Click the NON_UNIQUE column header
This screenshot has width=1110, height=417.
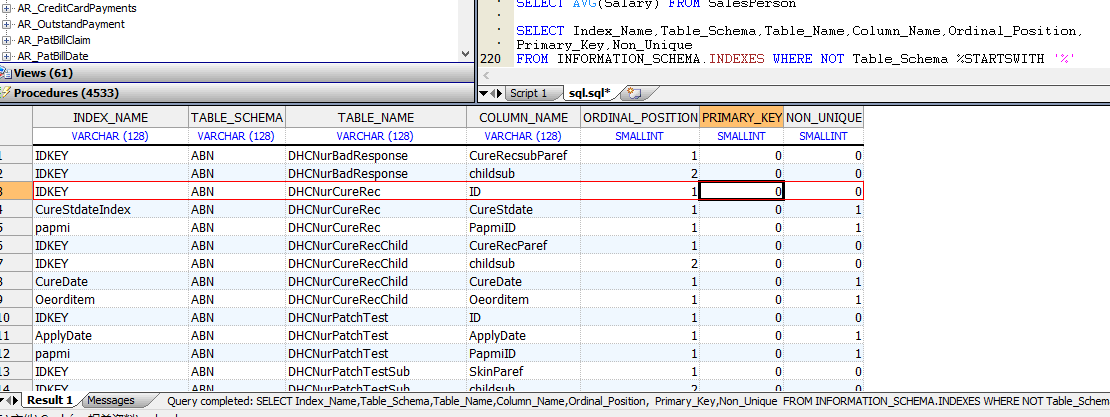(824, 117)
